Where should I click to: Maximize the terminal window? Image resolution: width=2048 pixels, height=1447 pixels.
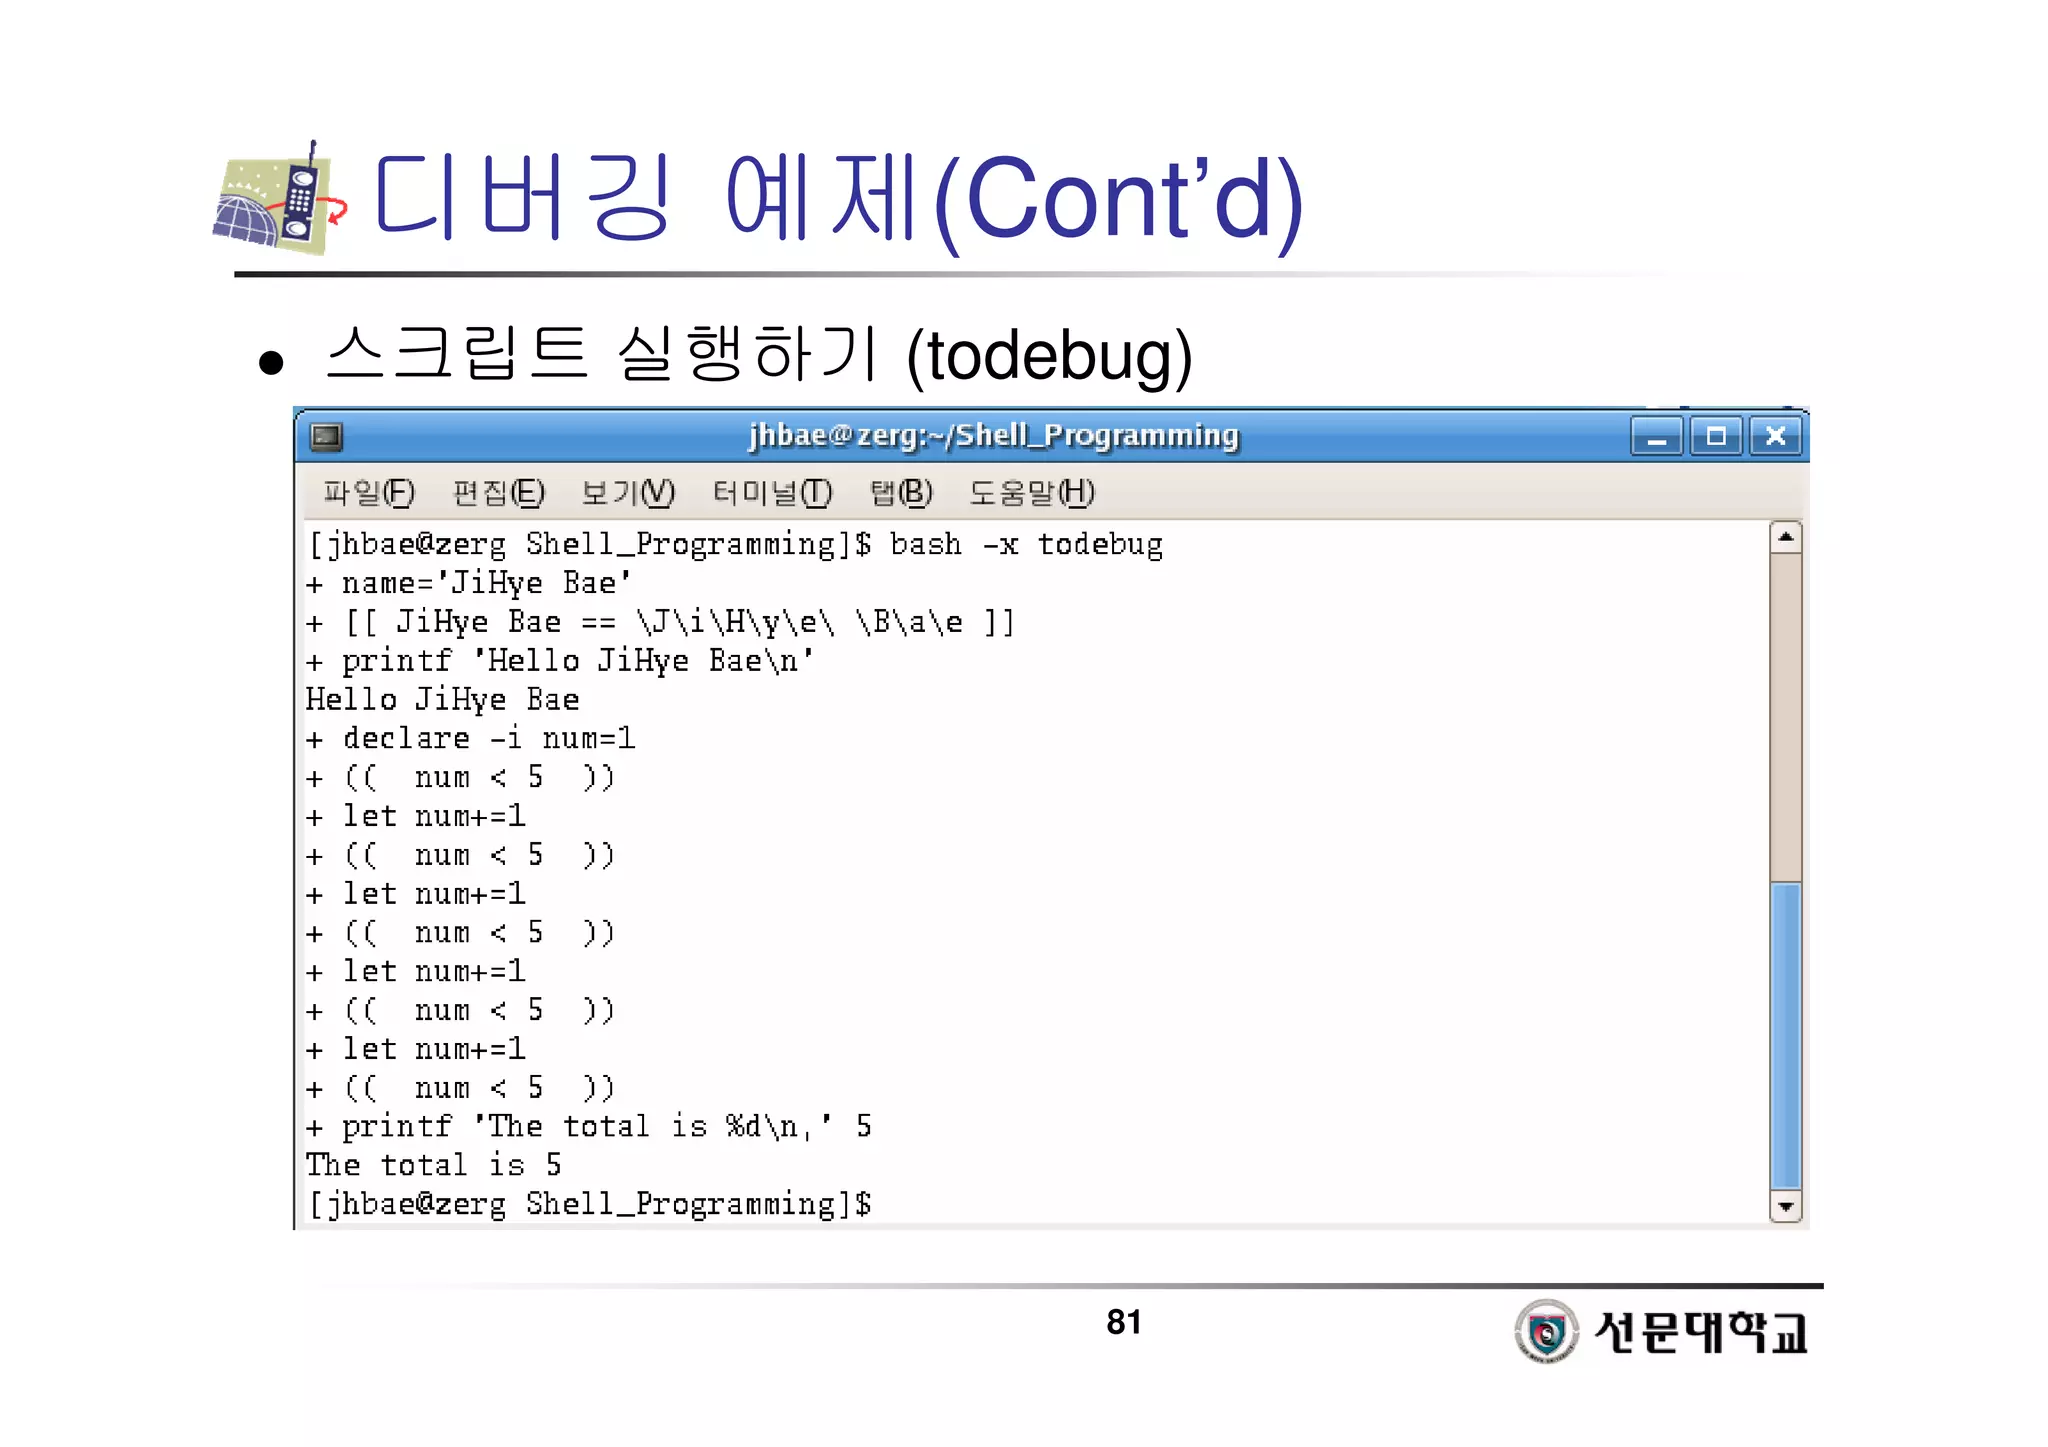point(1716,436)
